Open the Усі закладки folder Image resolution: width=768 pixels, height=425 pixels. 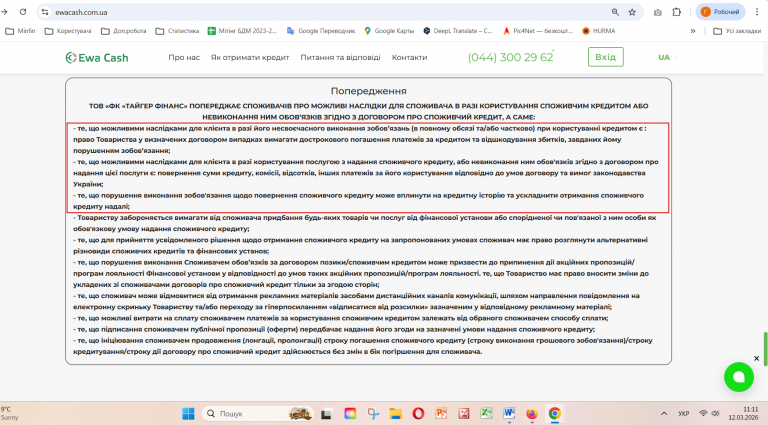[737, 31]
